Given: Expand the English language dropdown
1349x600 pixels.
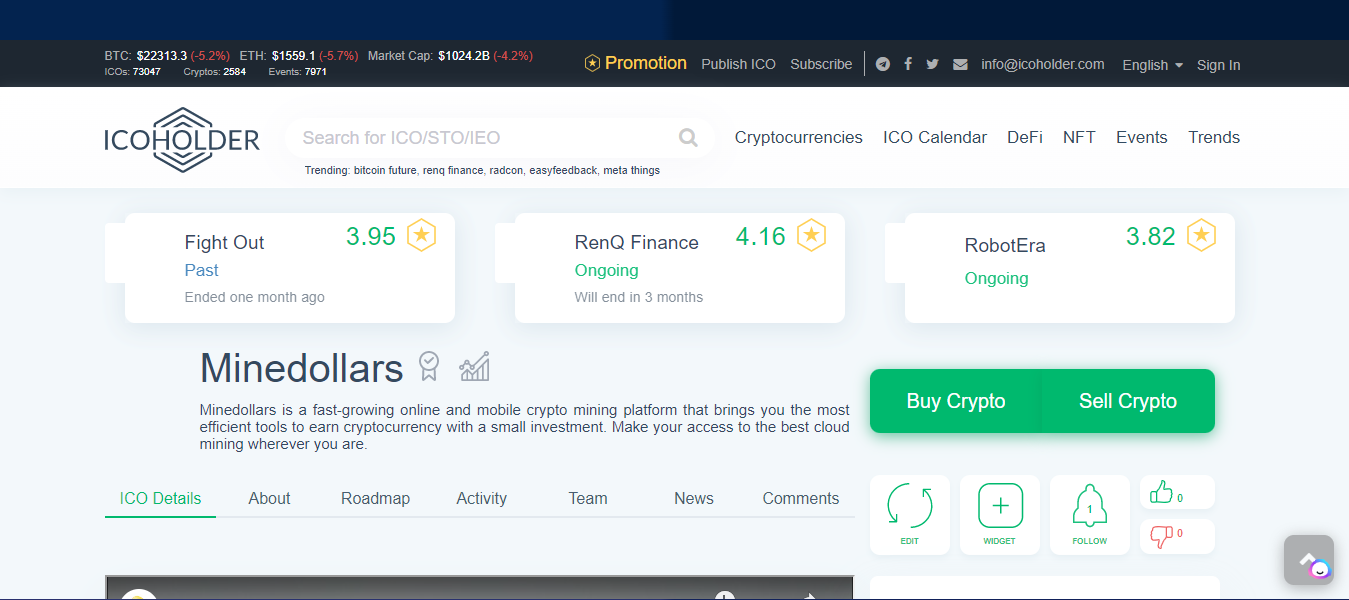Looking at the screenshot, I should [x=1152, y=65].
